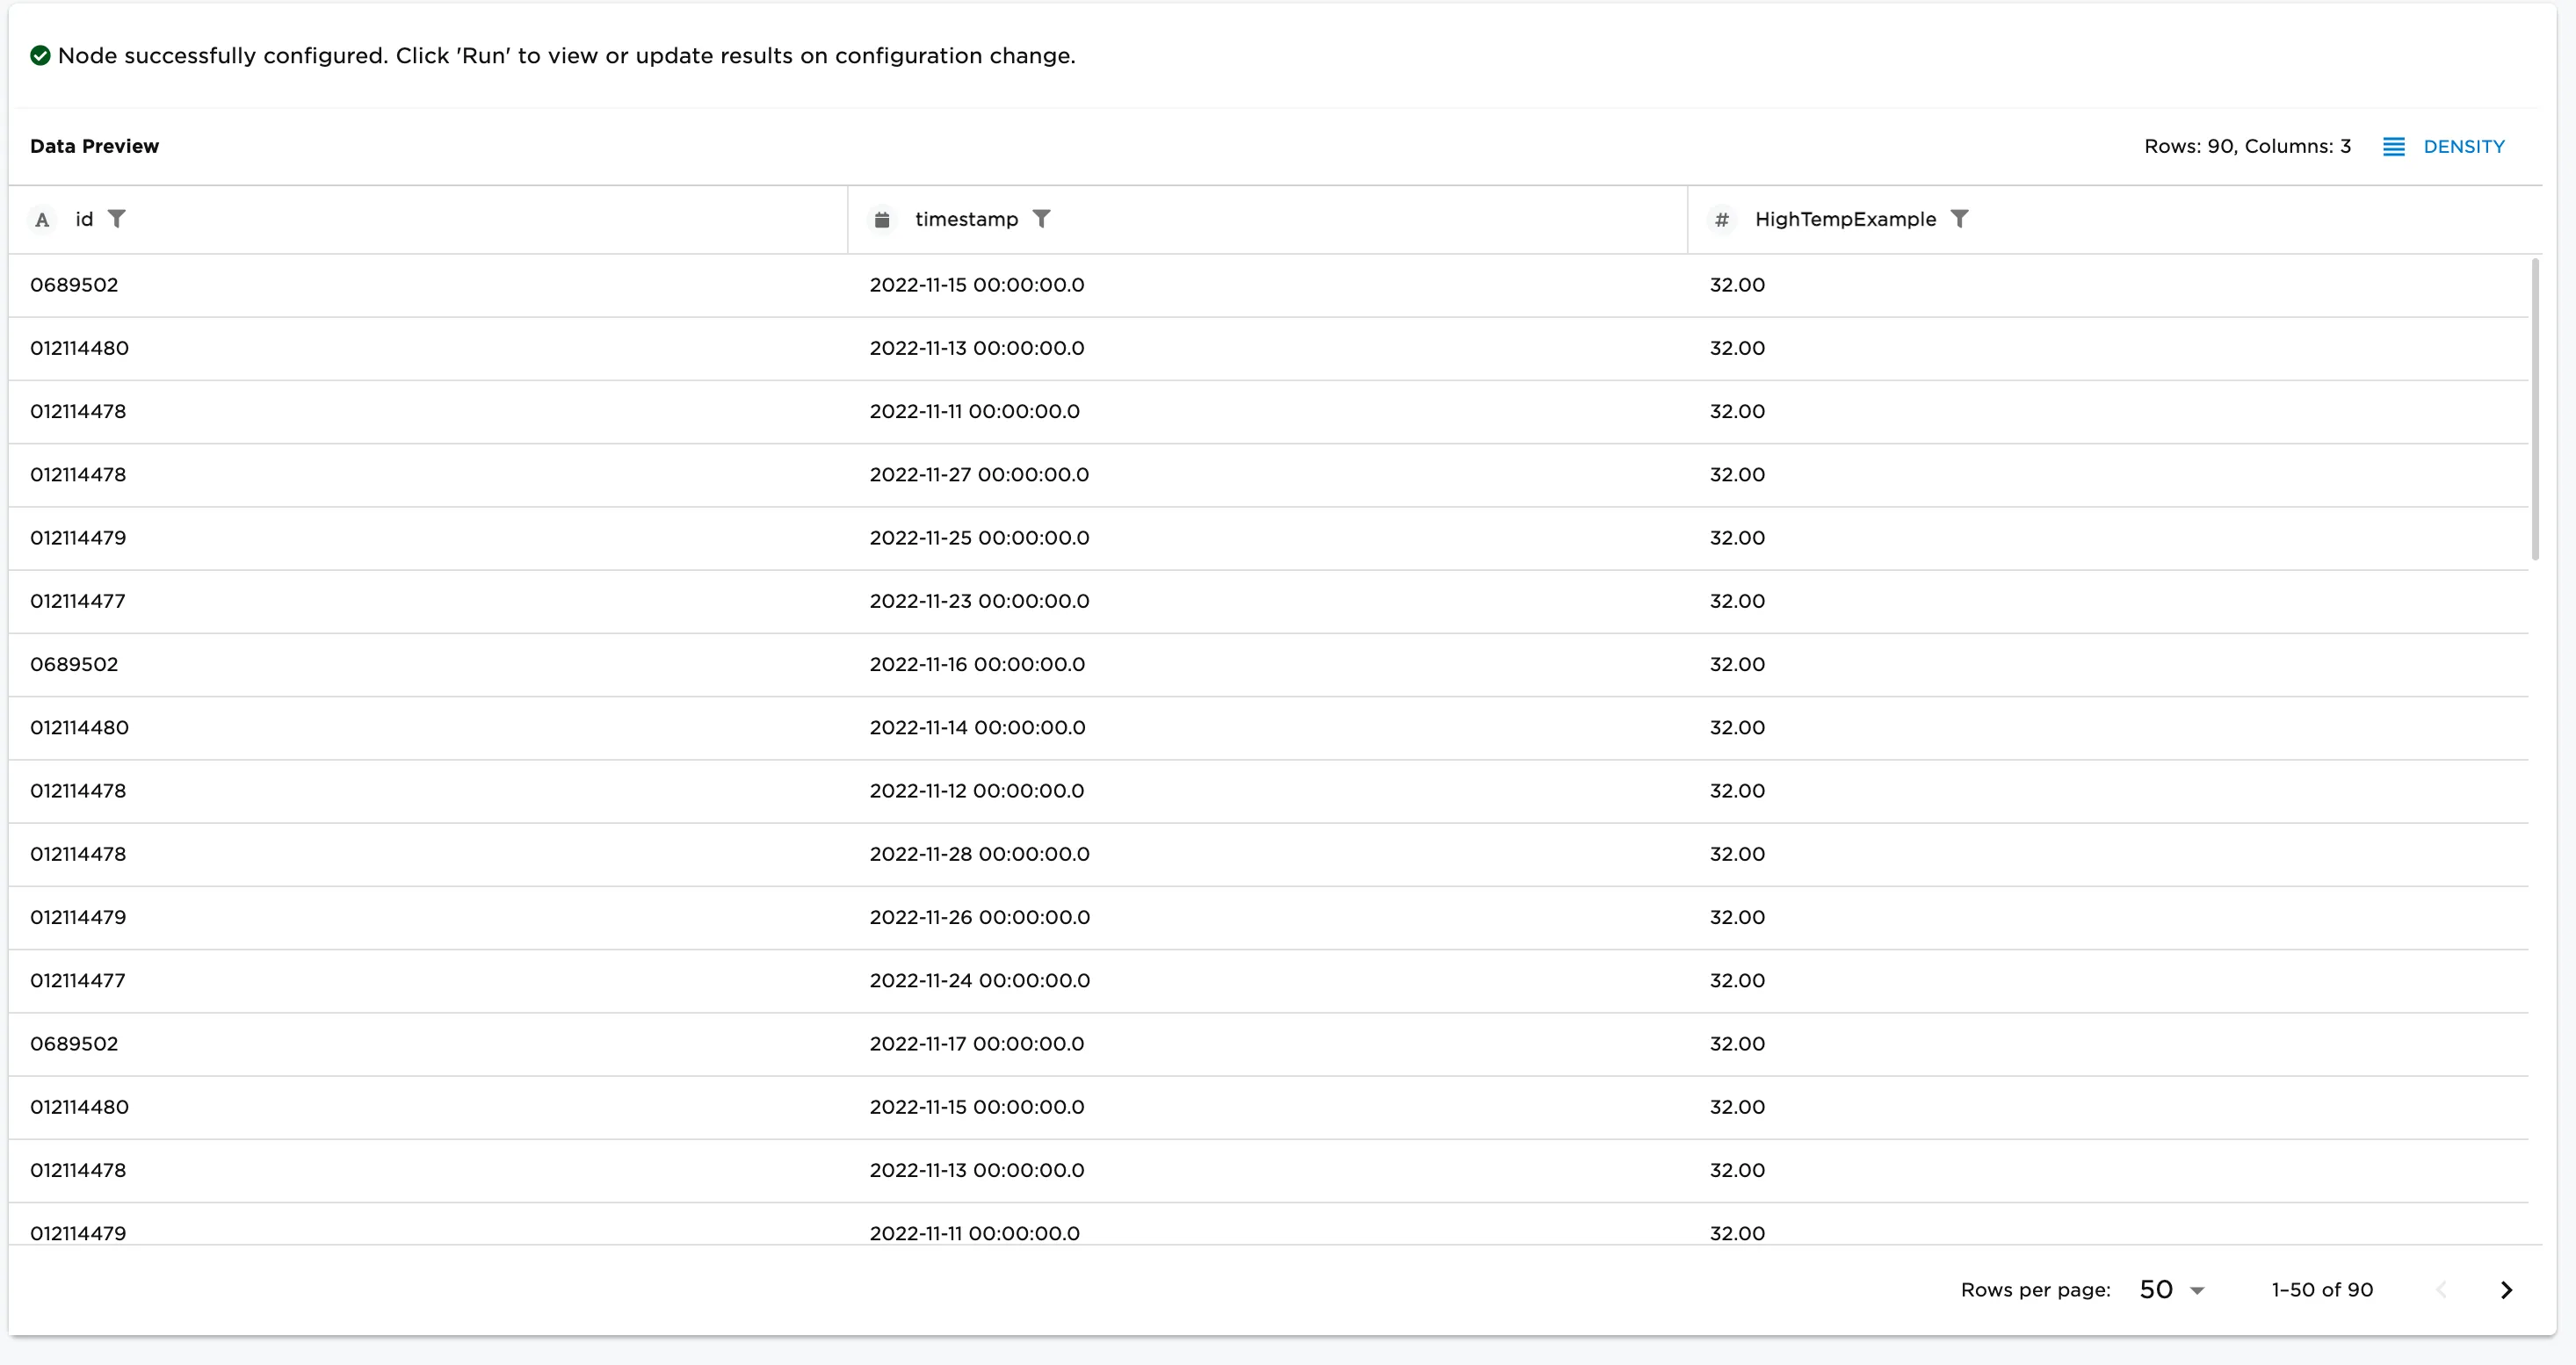Click the calendar type icon for timestamp

pyautogui.click(x=881, y=220)
